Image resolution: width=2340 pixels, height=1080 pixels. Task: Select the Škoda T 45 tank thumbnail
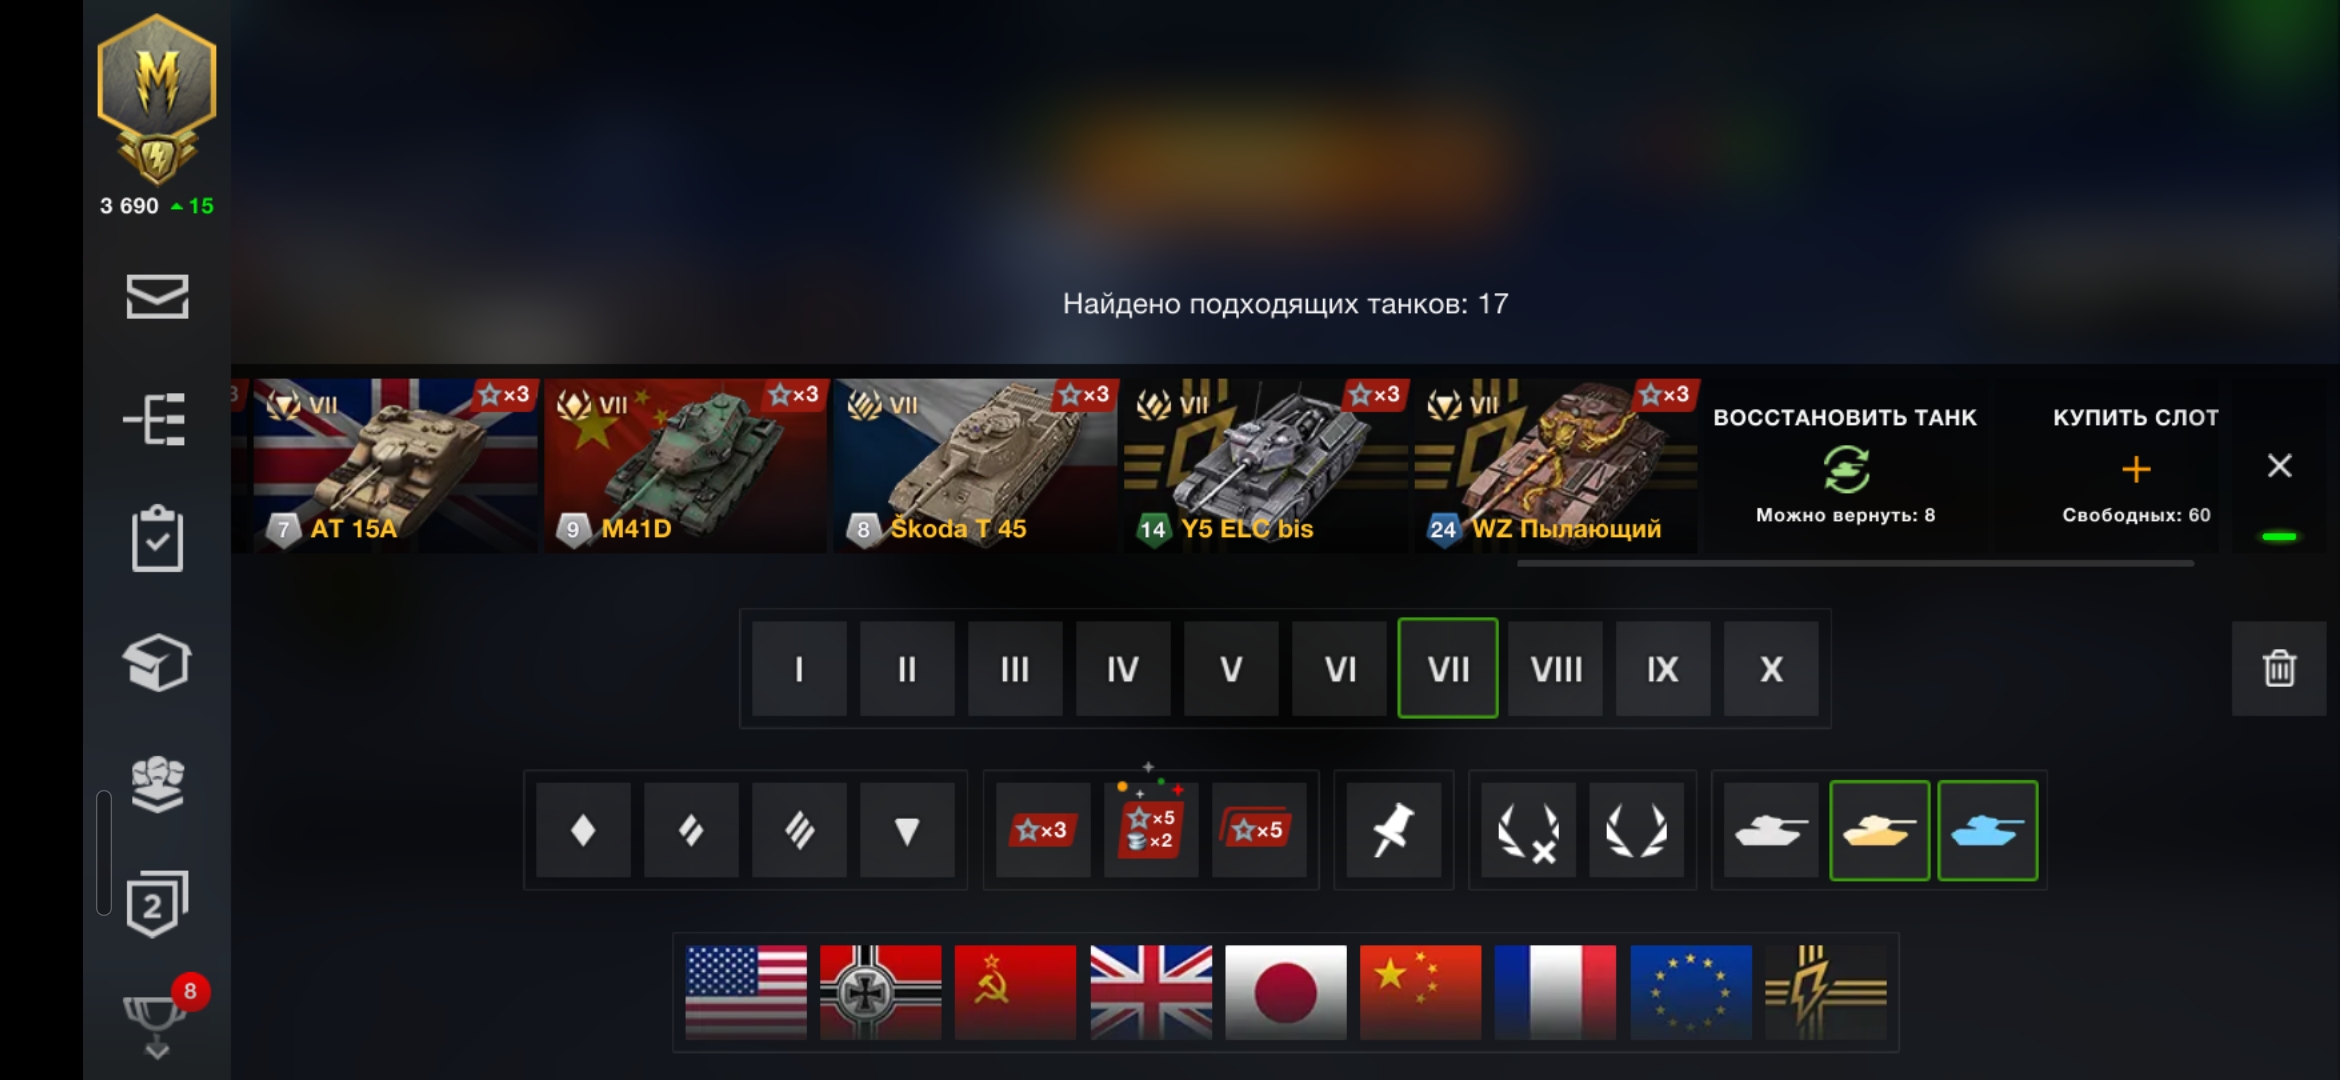coord(975,466)
